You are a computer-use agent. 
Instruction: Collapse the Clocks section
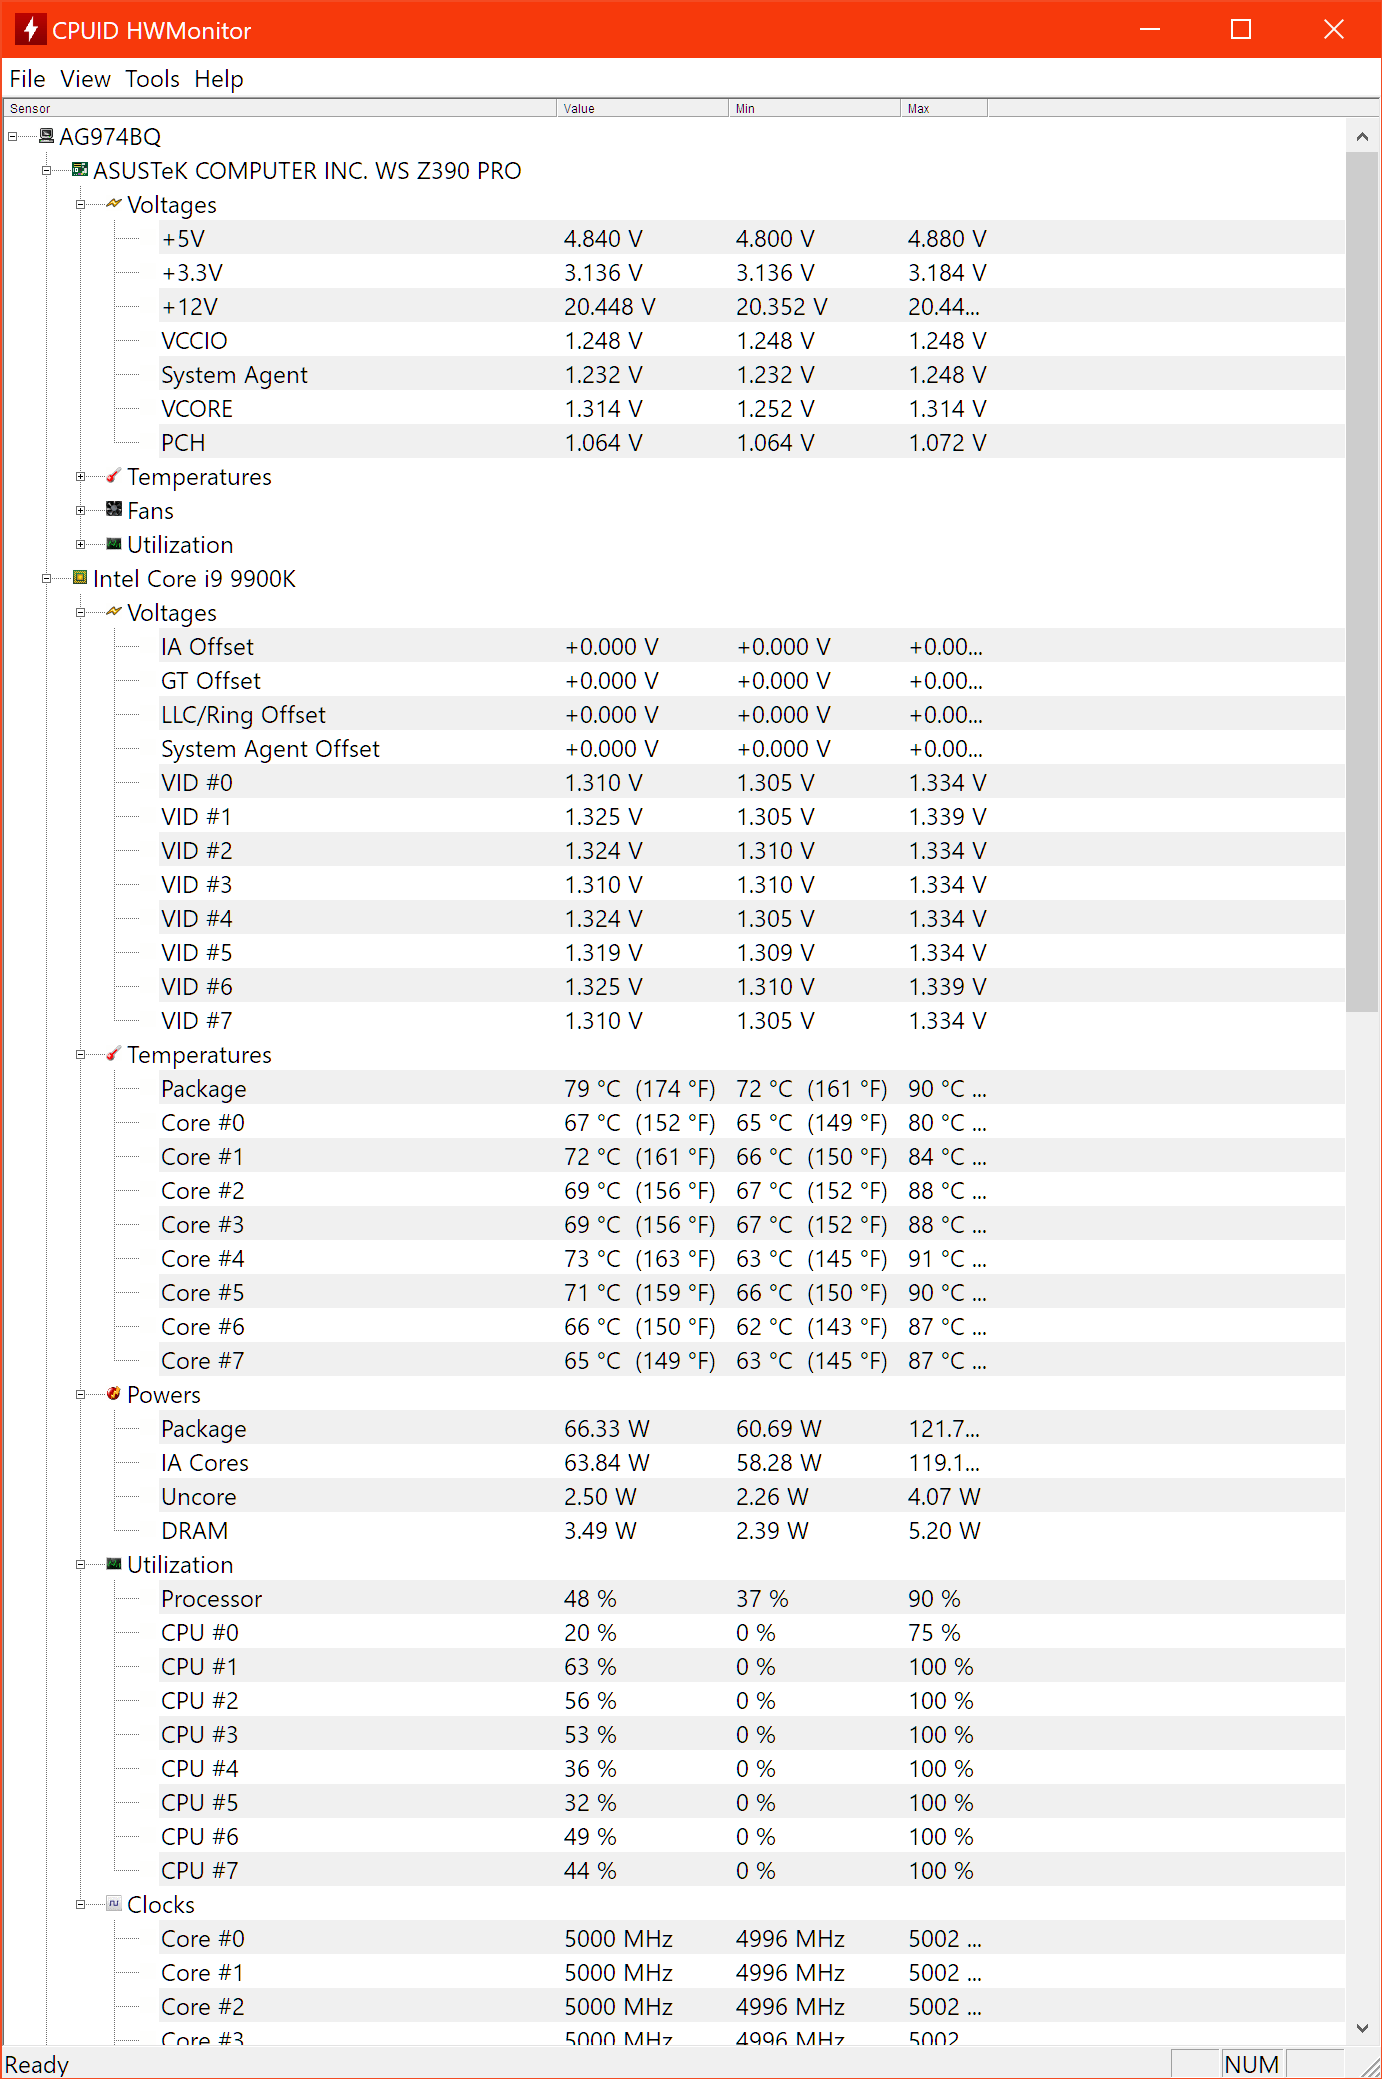coord(80,1904)
